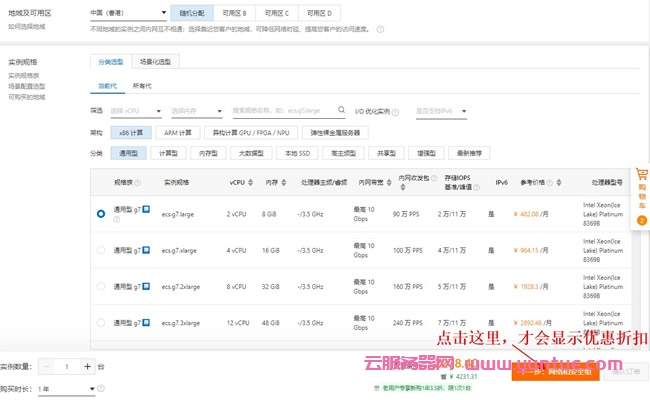Open the 购买时长 1年 dropdown
The image size is (650, 400).
point(66,388)
